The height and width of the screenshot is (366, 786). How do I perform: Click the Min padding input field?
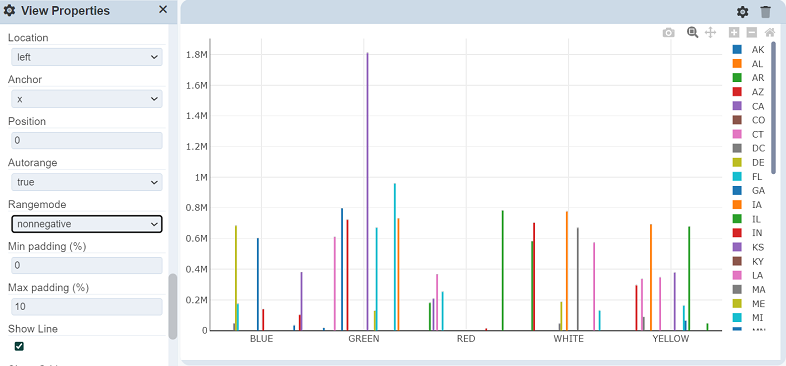tap(87, 265)
